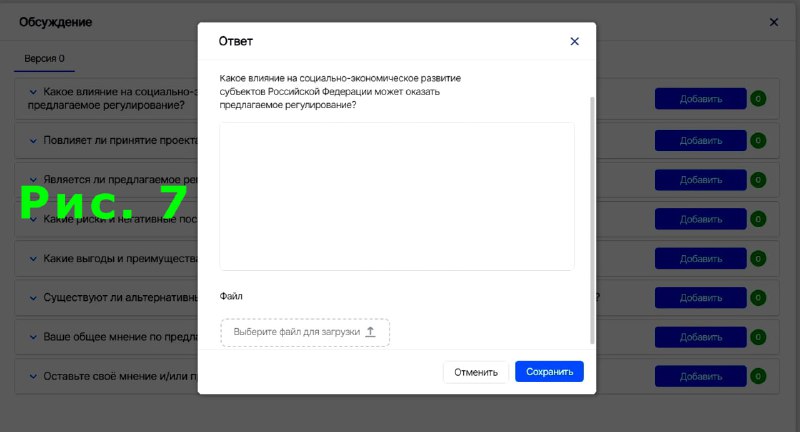Click Добавить for 'Какое влияние на социально' row
The height and width of the screenshot is (432, 800).
tap(701, 99)
